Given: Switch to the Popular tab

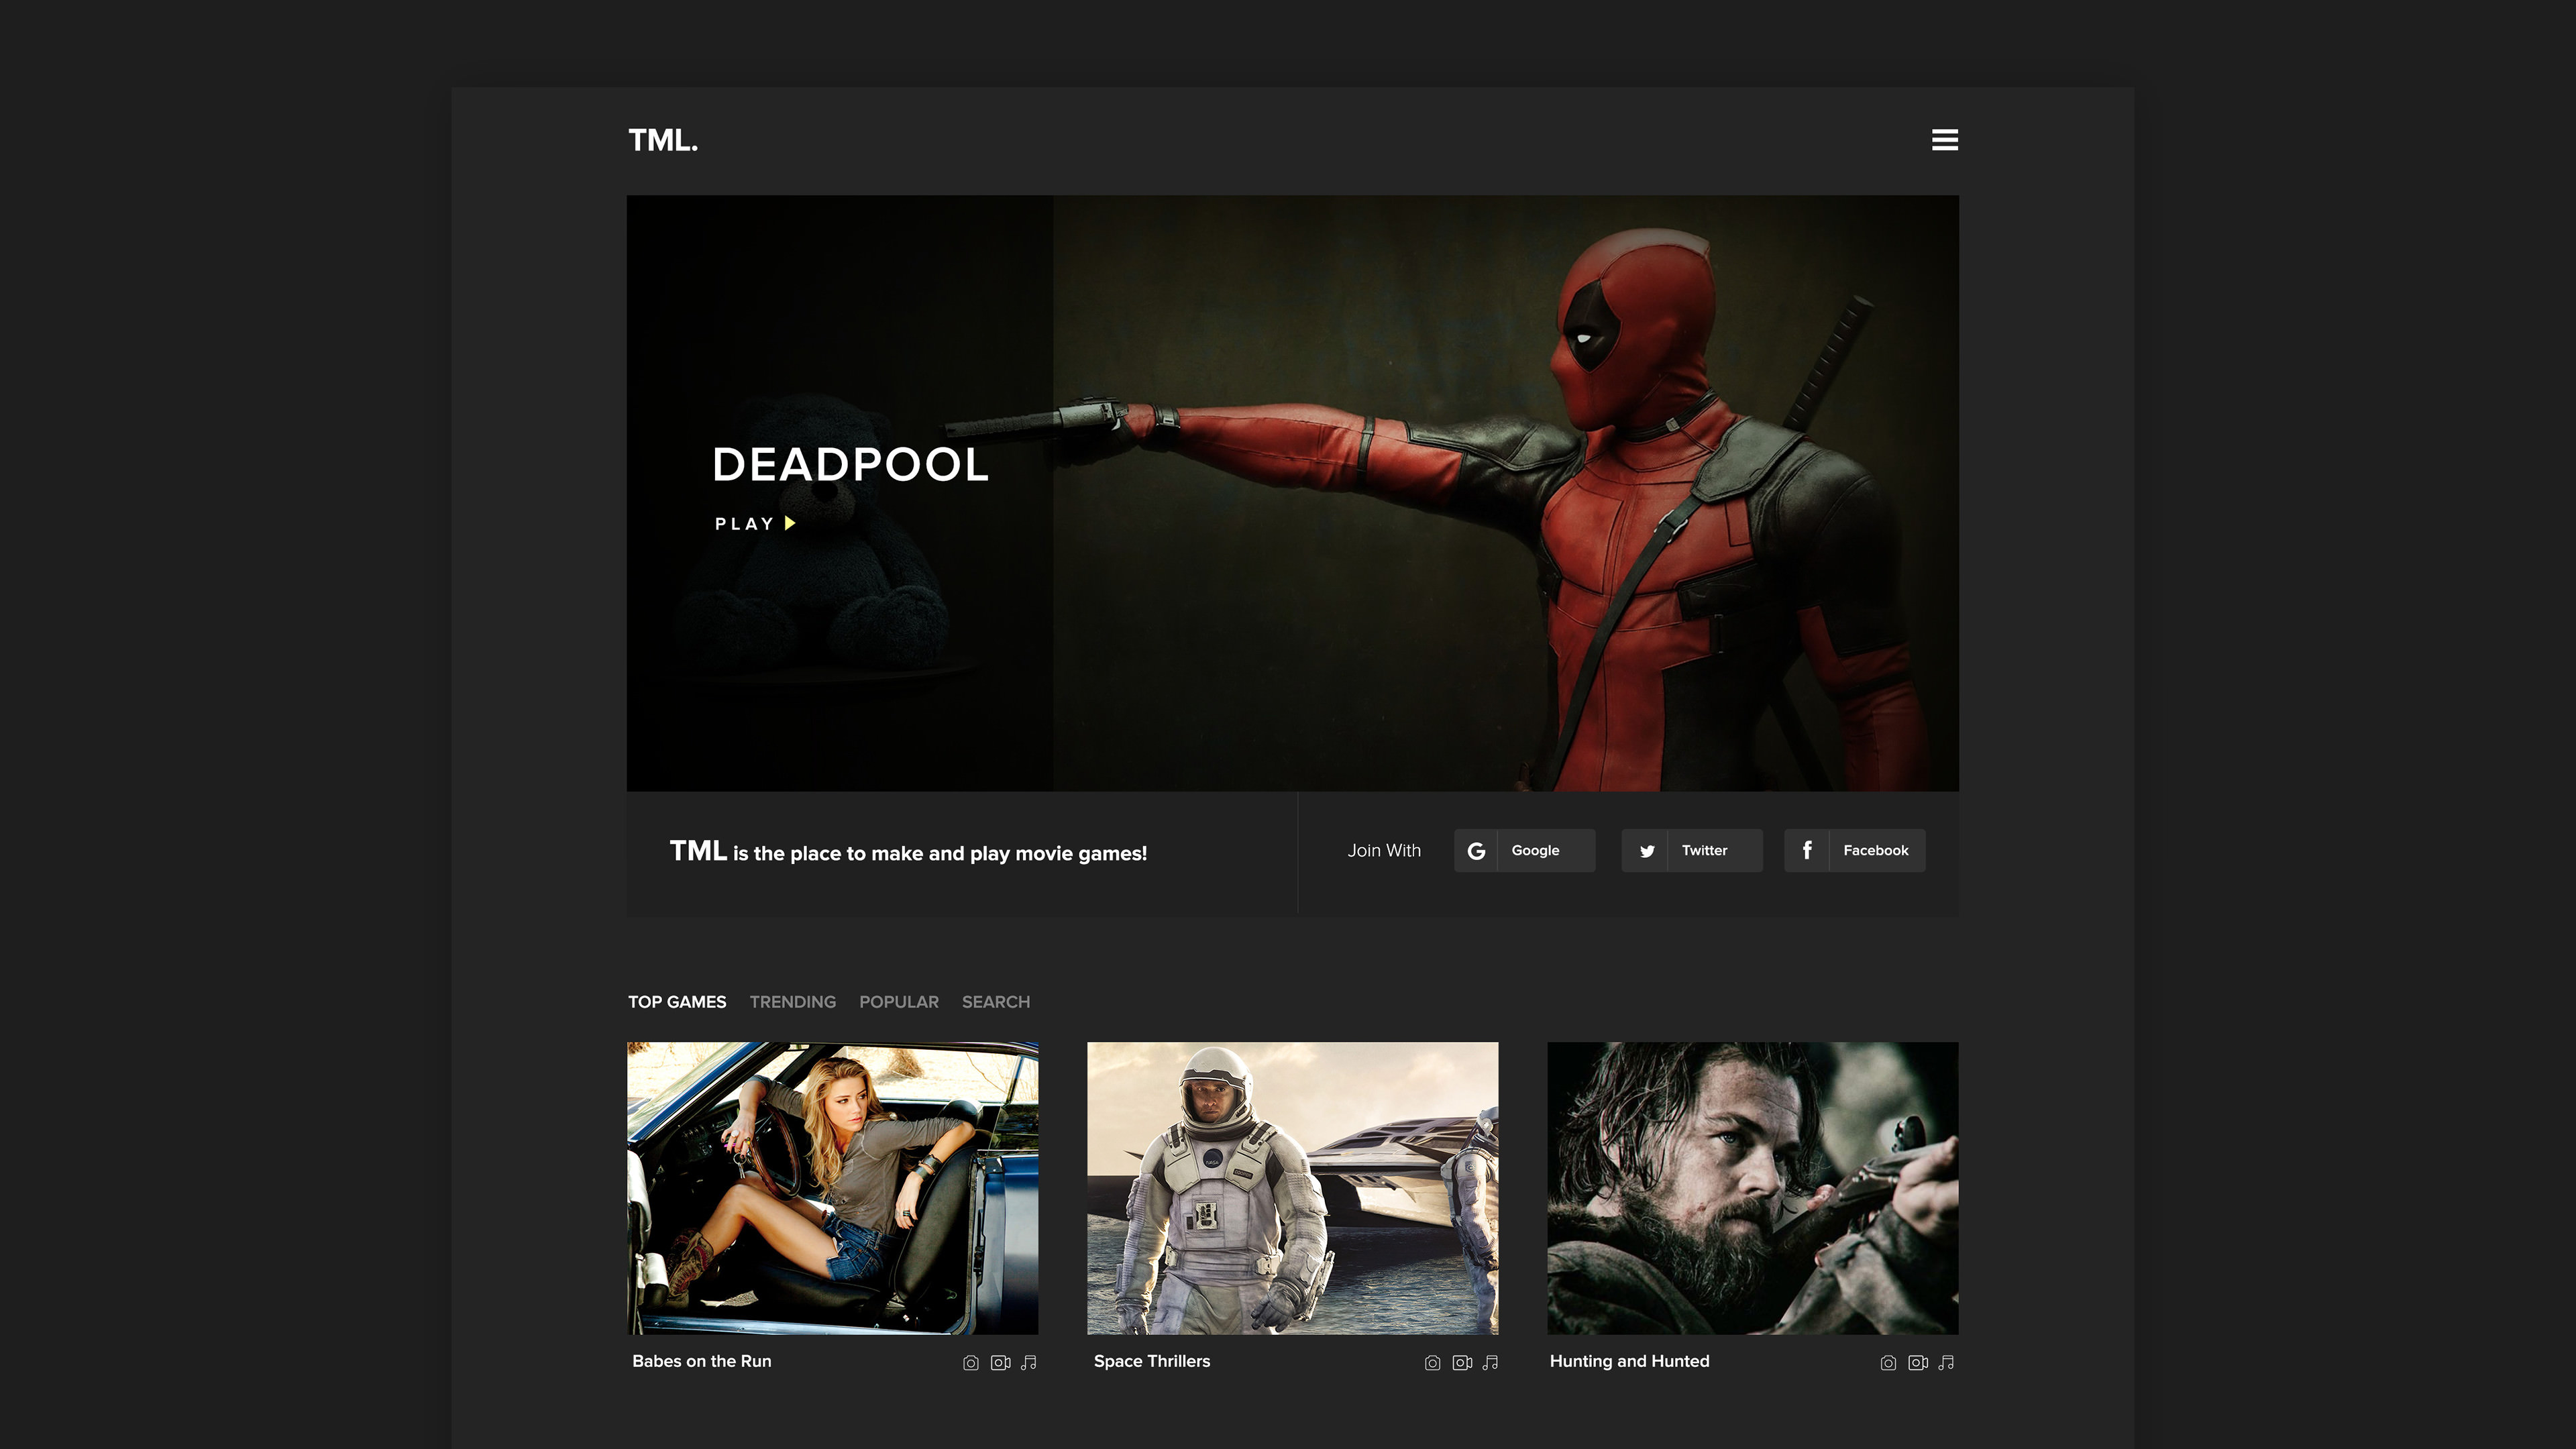Looking at the screenshot, I should tap(898, 1002).
